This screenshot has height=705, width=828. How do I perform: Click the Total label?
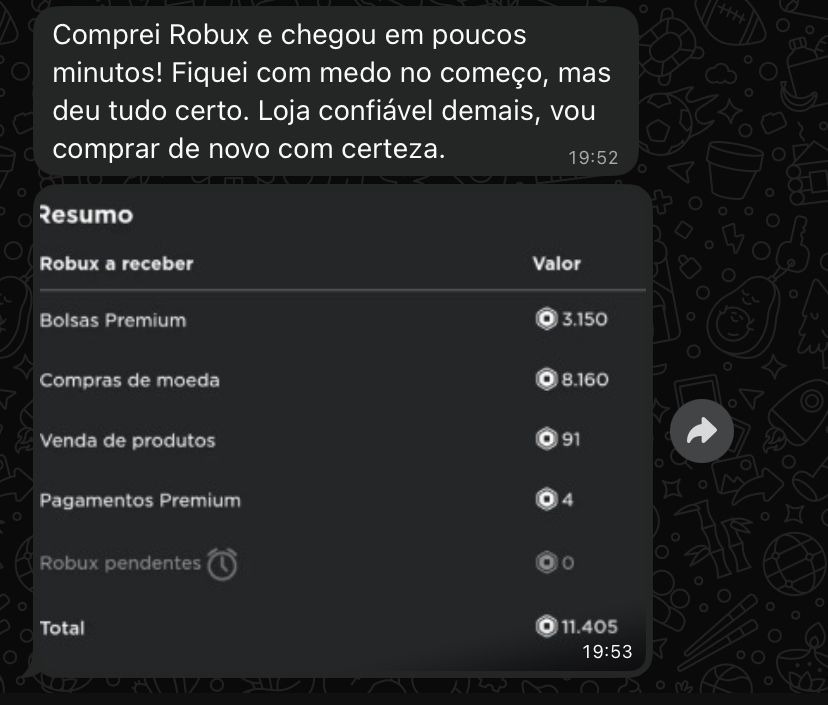pyautogui.click(x=61, y=628)
